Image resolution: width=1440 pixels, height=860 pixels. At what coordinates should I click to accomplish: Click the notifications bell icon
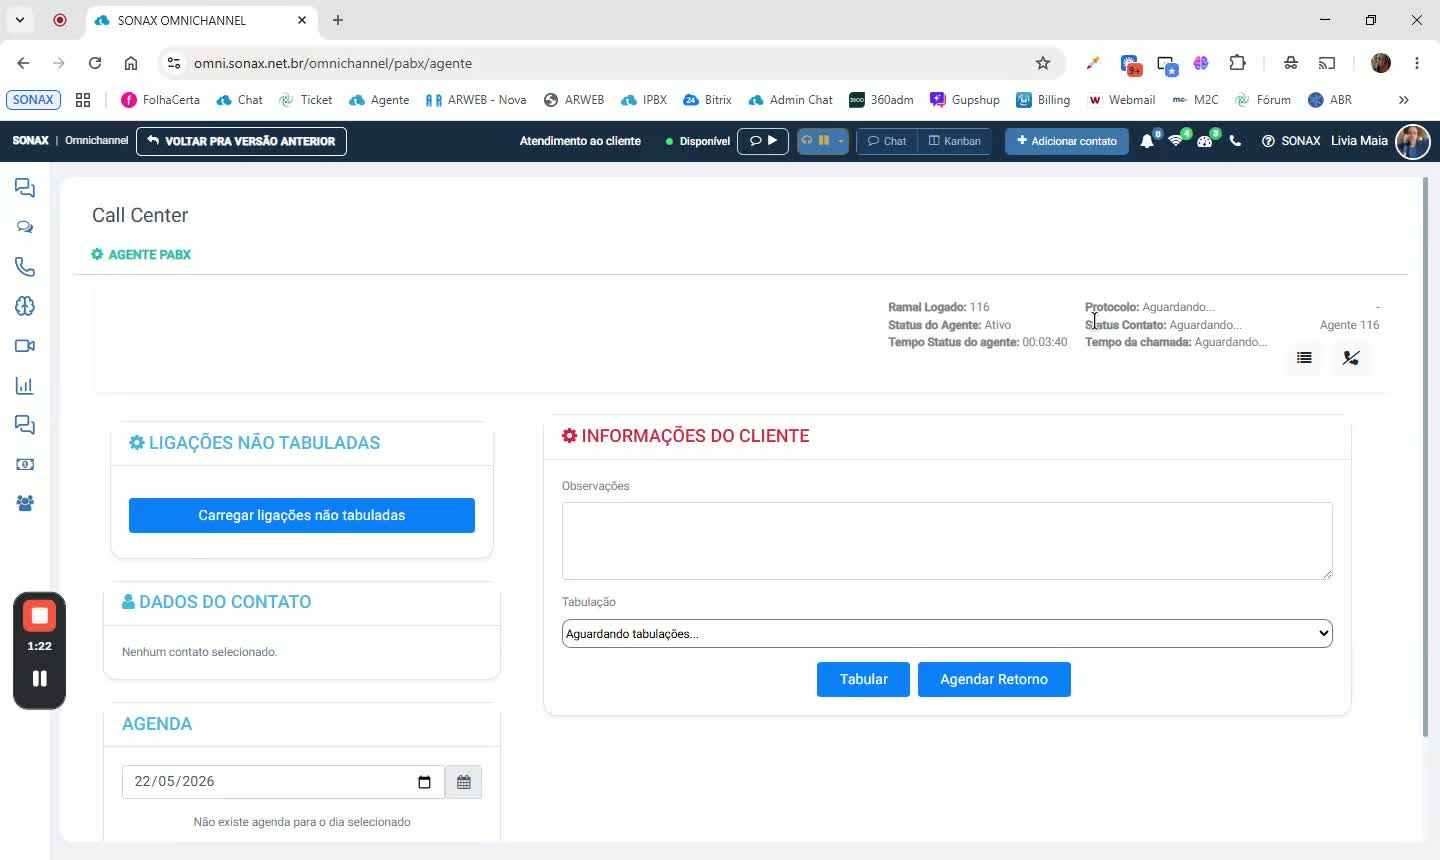(1147, 141)
